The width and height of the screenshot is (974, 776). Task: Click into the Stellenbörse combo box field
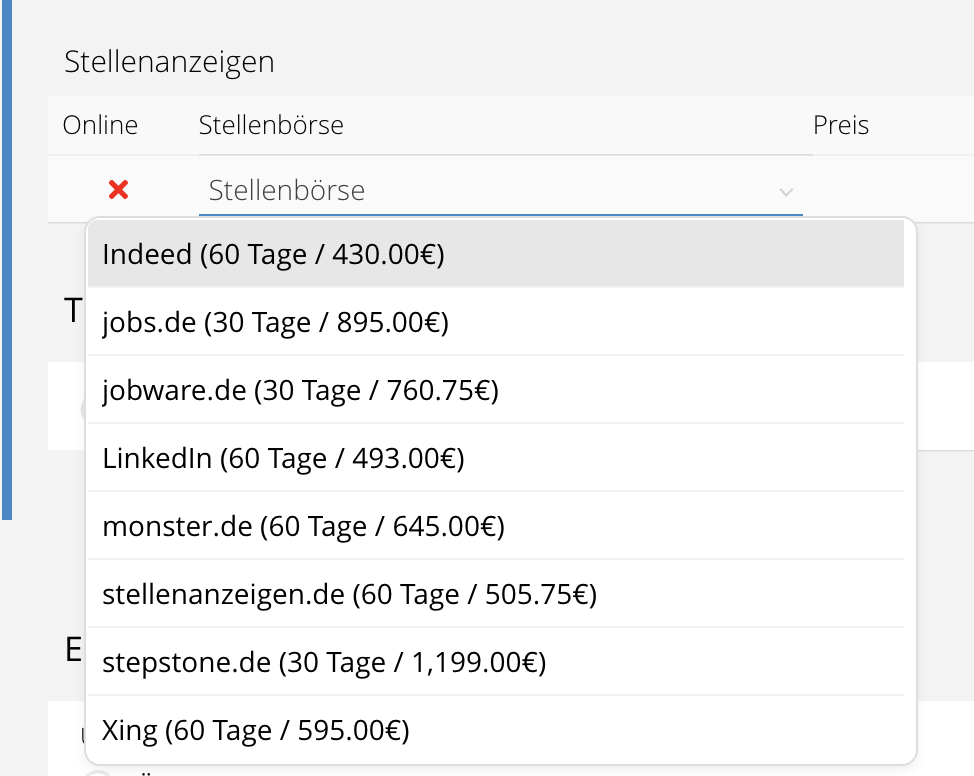(480, 190)
